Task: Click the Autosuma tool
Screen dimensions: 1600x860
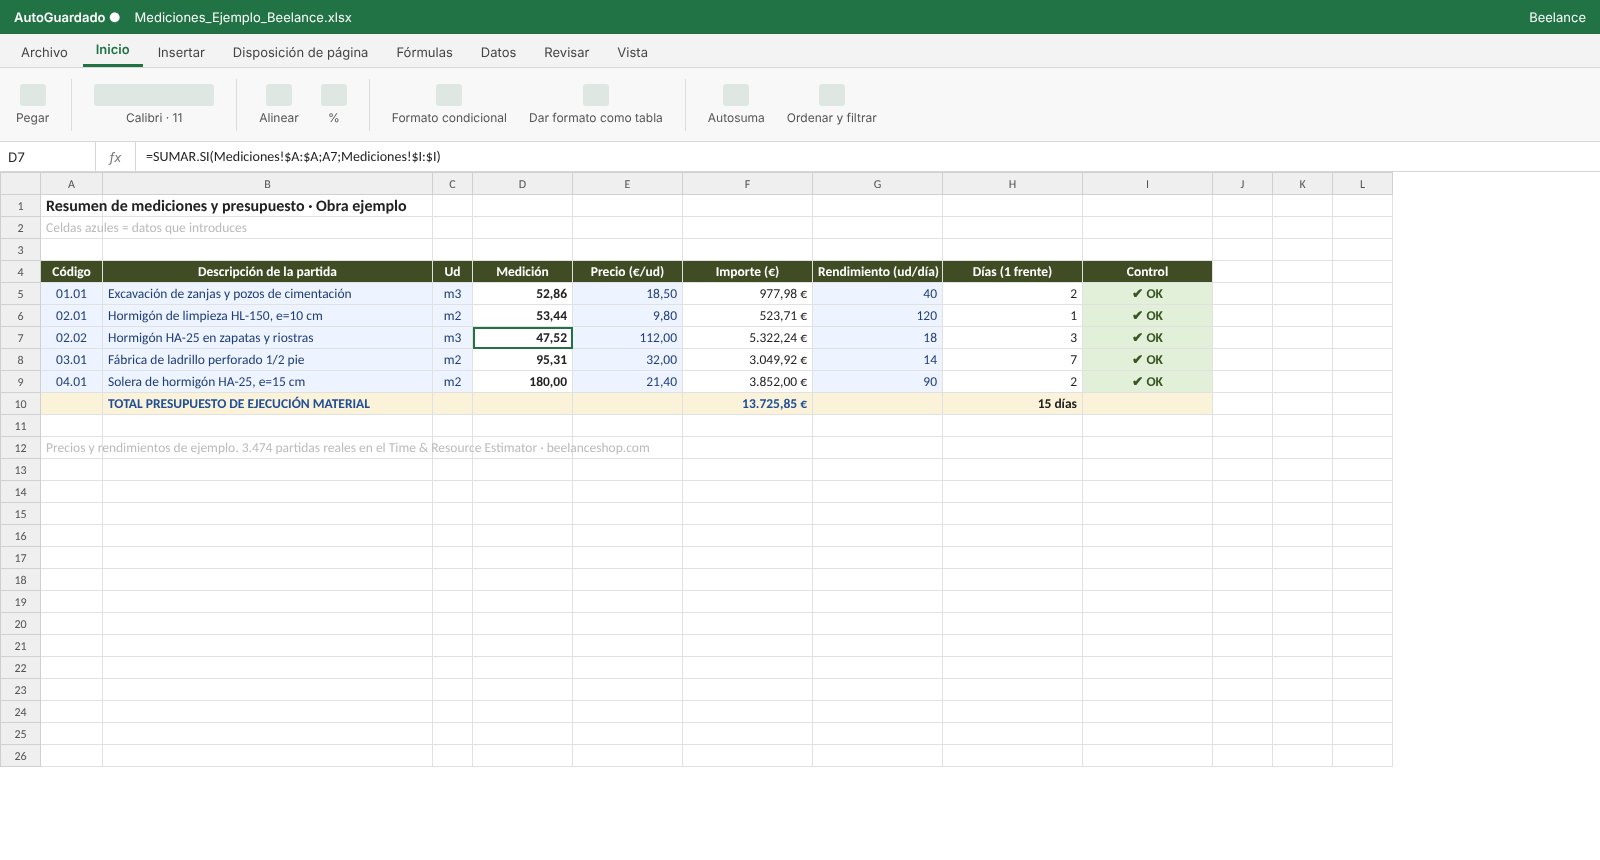Action: click(x=736, y=105)
